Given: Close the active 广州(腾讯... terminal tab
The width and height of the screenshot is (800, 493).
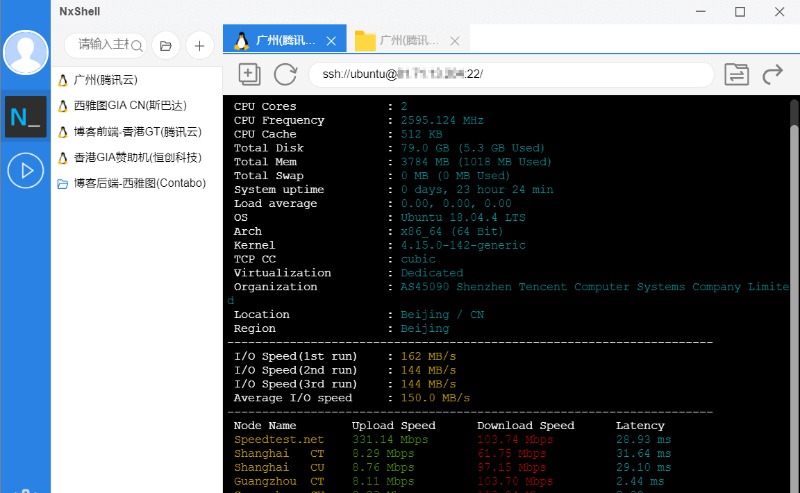Looking at the screenshot, I should (x=331, y=41).
